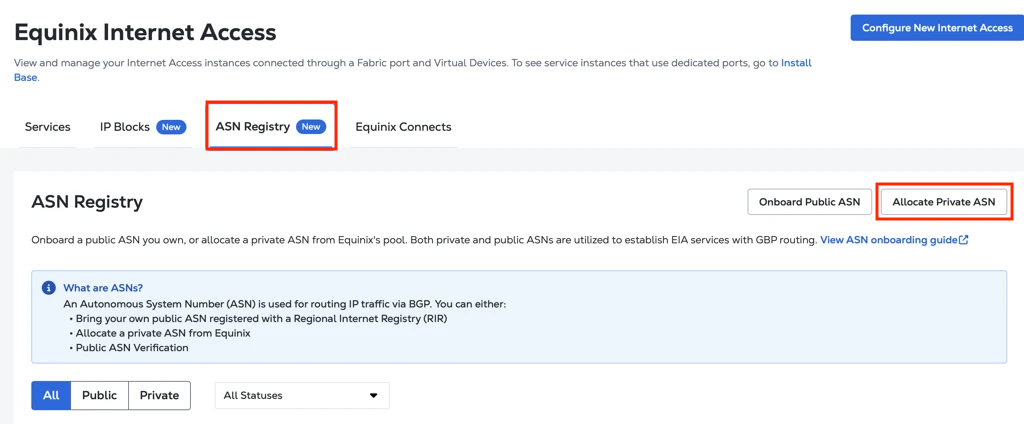This screenshot has height=424, width=1024.
Task: Click Configure New Internet Access button
Action: click(937, 28)
